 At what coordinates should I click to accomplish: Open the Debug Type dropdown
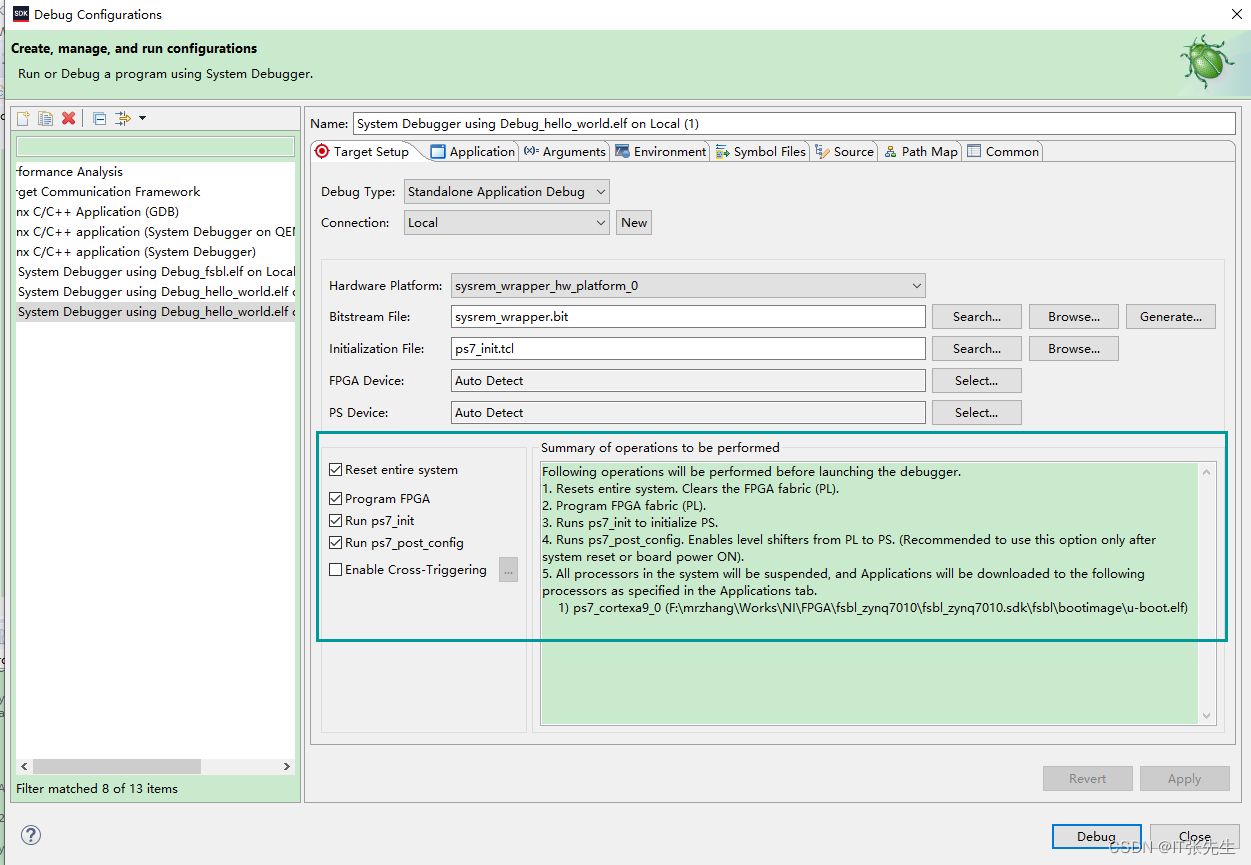coord(507,192)
